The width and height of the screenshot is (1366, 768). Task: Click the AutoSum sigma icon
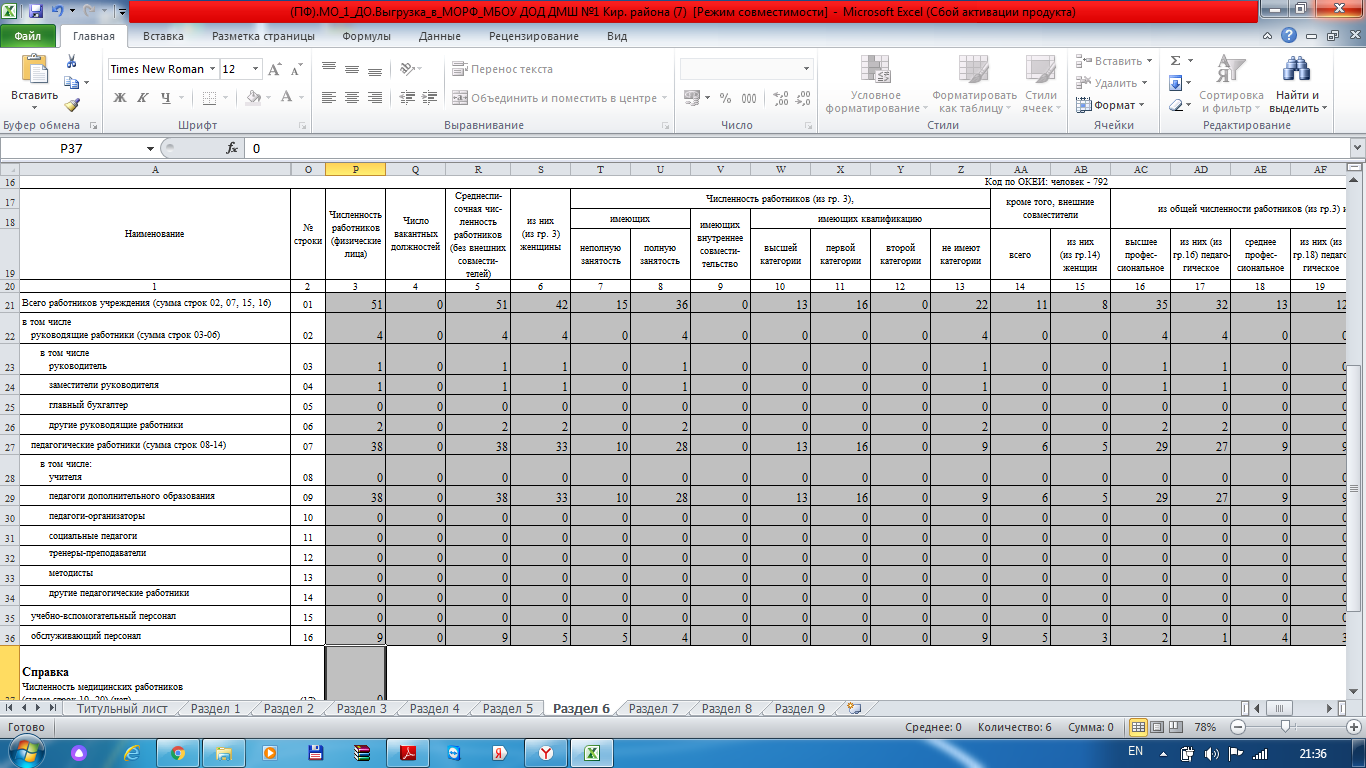click(x=1176, y=61)
